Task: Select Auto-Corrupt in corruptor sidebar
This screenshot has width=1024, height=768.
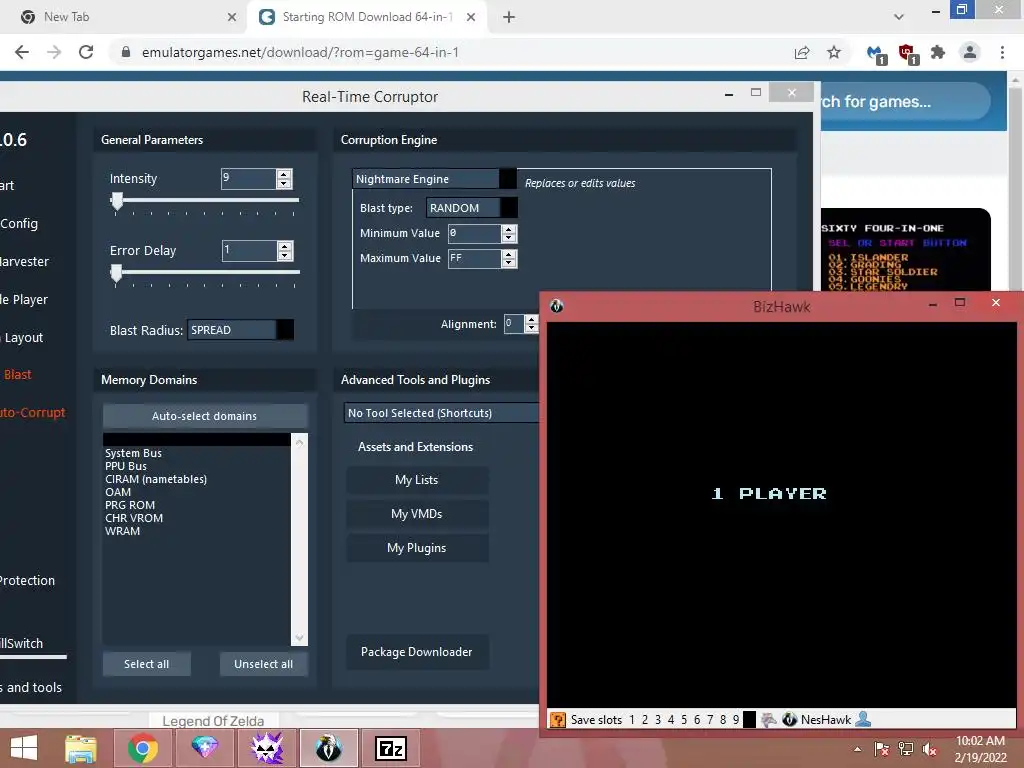Action: tap(33, 412)
